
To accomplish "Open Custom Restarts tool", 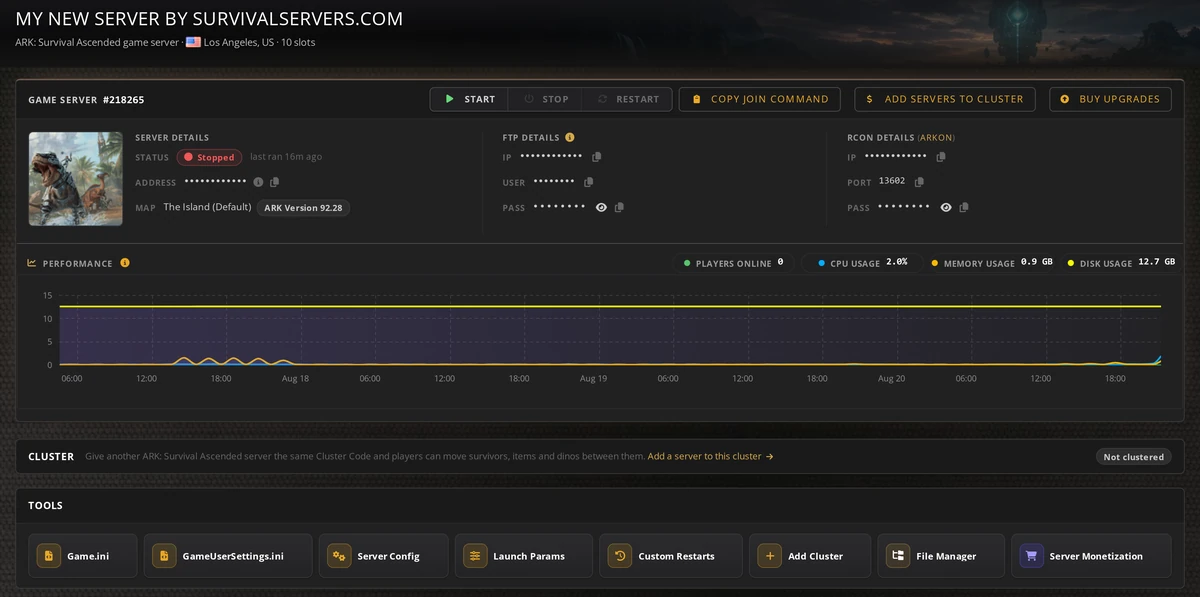I will click(671, 556).
